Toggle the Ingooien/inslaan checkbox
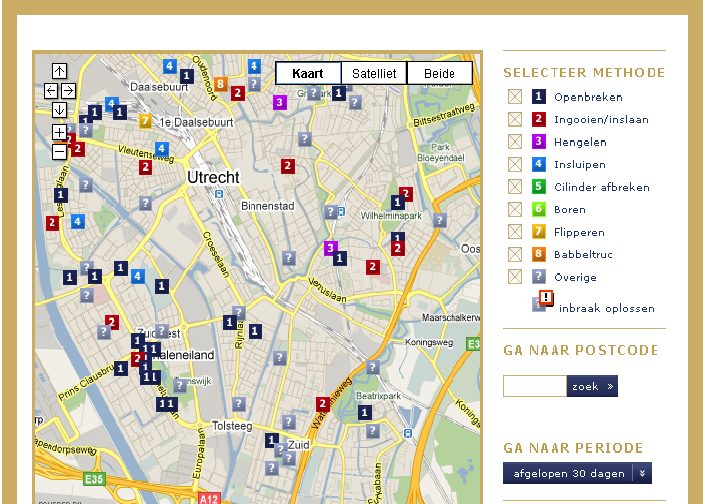This screenshot has width=705, height=504. coord(515,119)
